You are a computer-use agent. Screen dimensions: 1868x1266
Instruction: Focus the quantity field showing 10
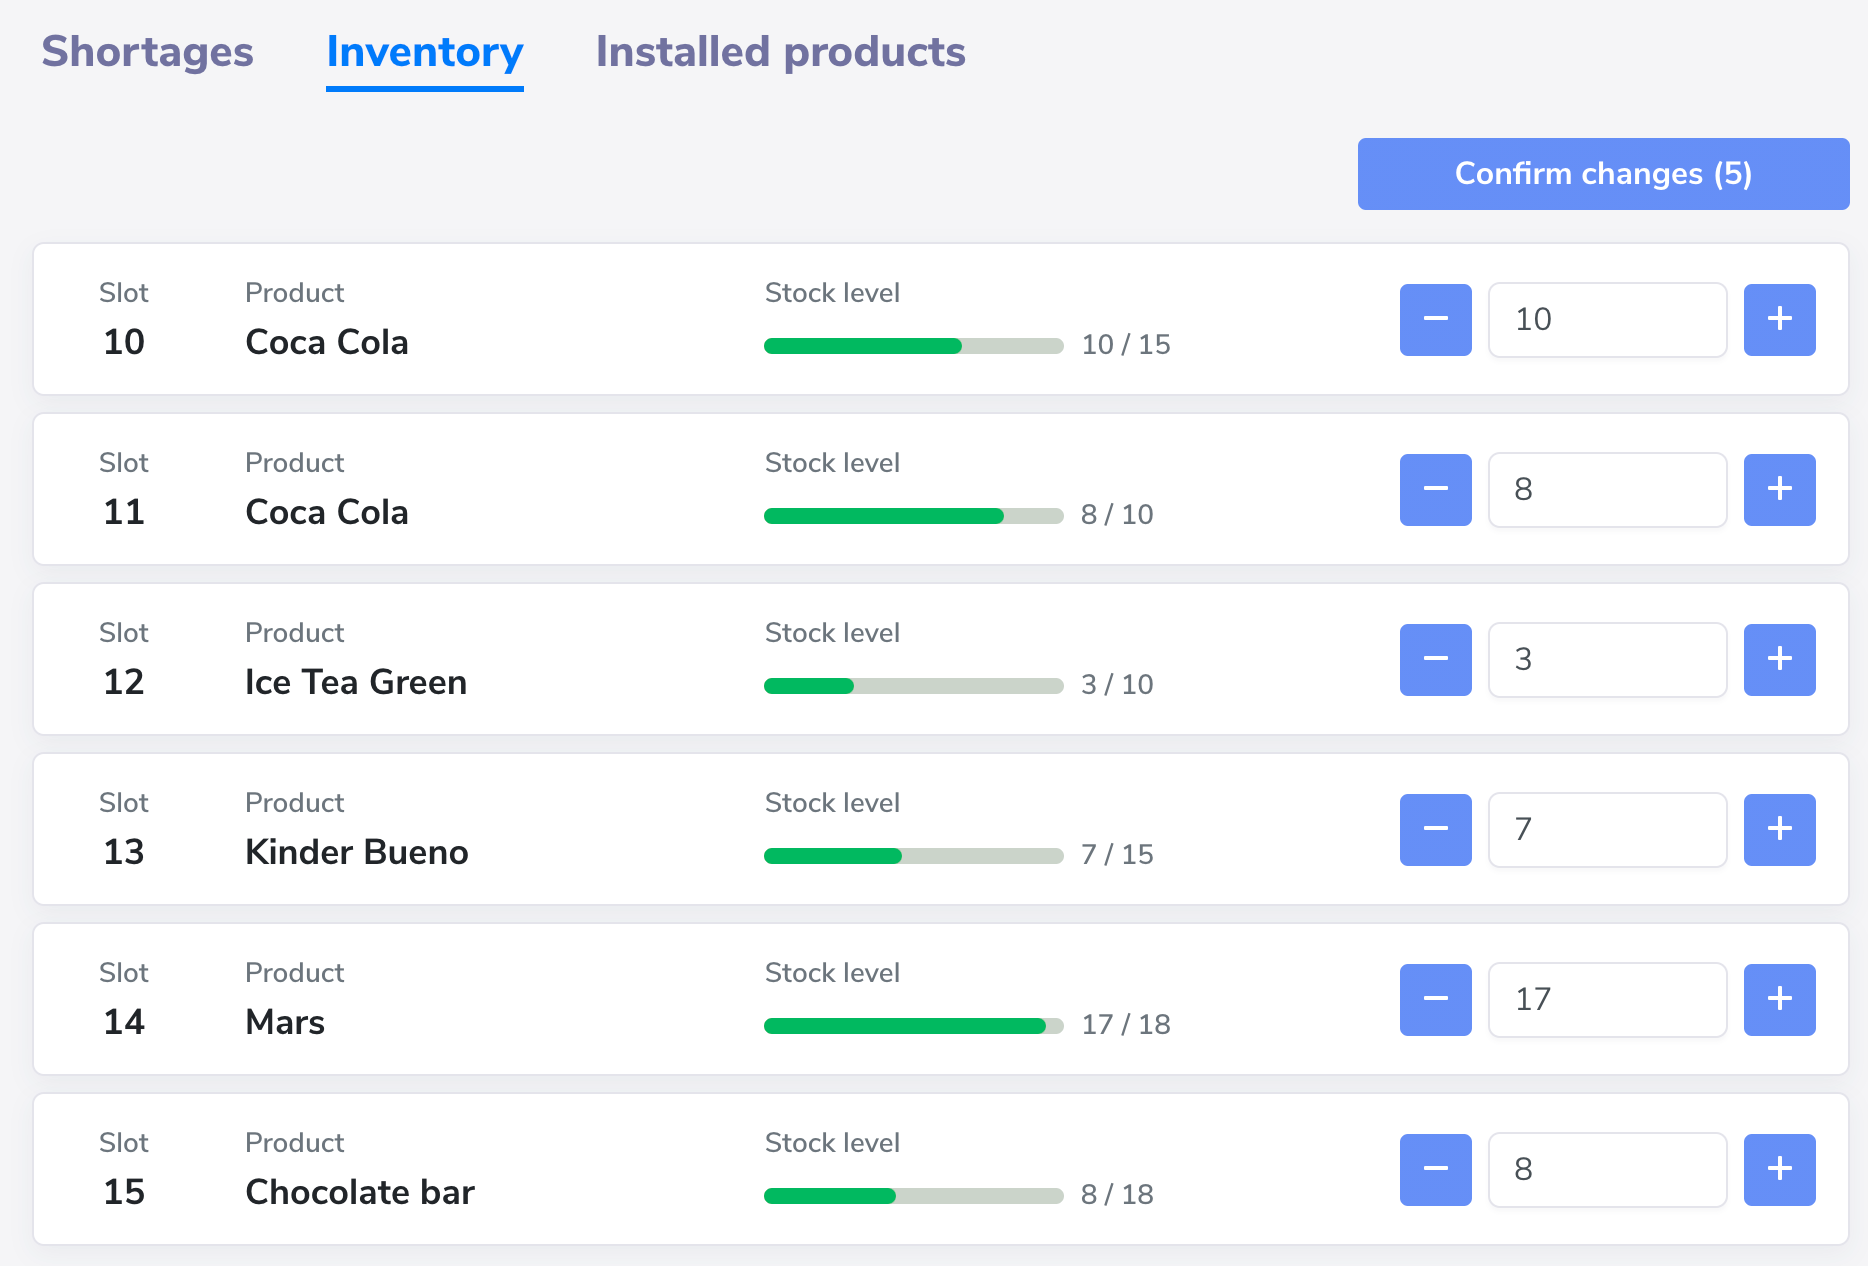(x=1607, y=320)
